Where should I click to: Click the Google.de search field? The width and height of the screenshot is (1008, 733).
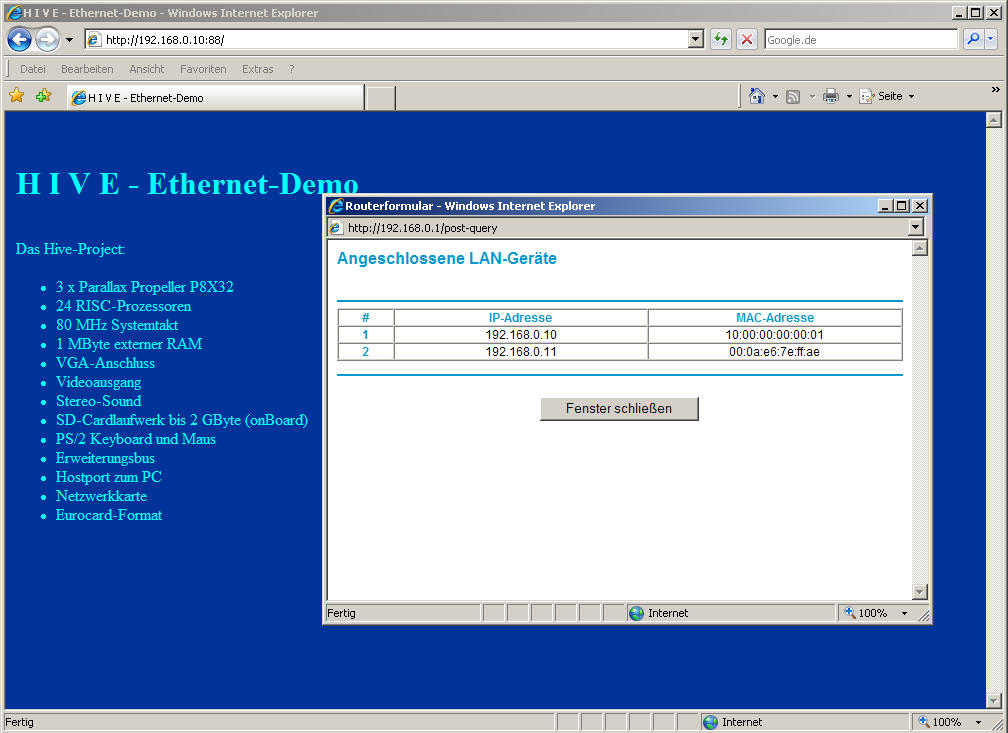[x=860, y=40]
